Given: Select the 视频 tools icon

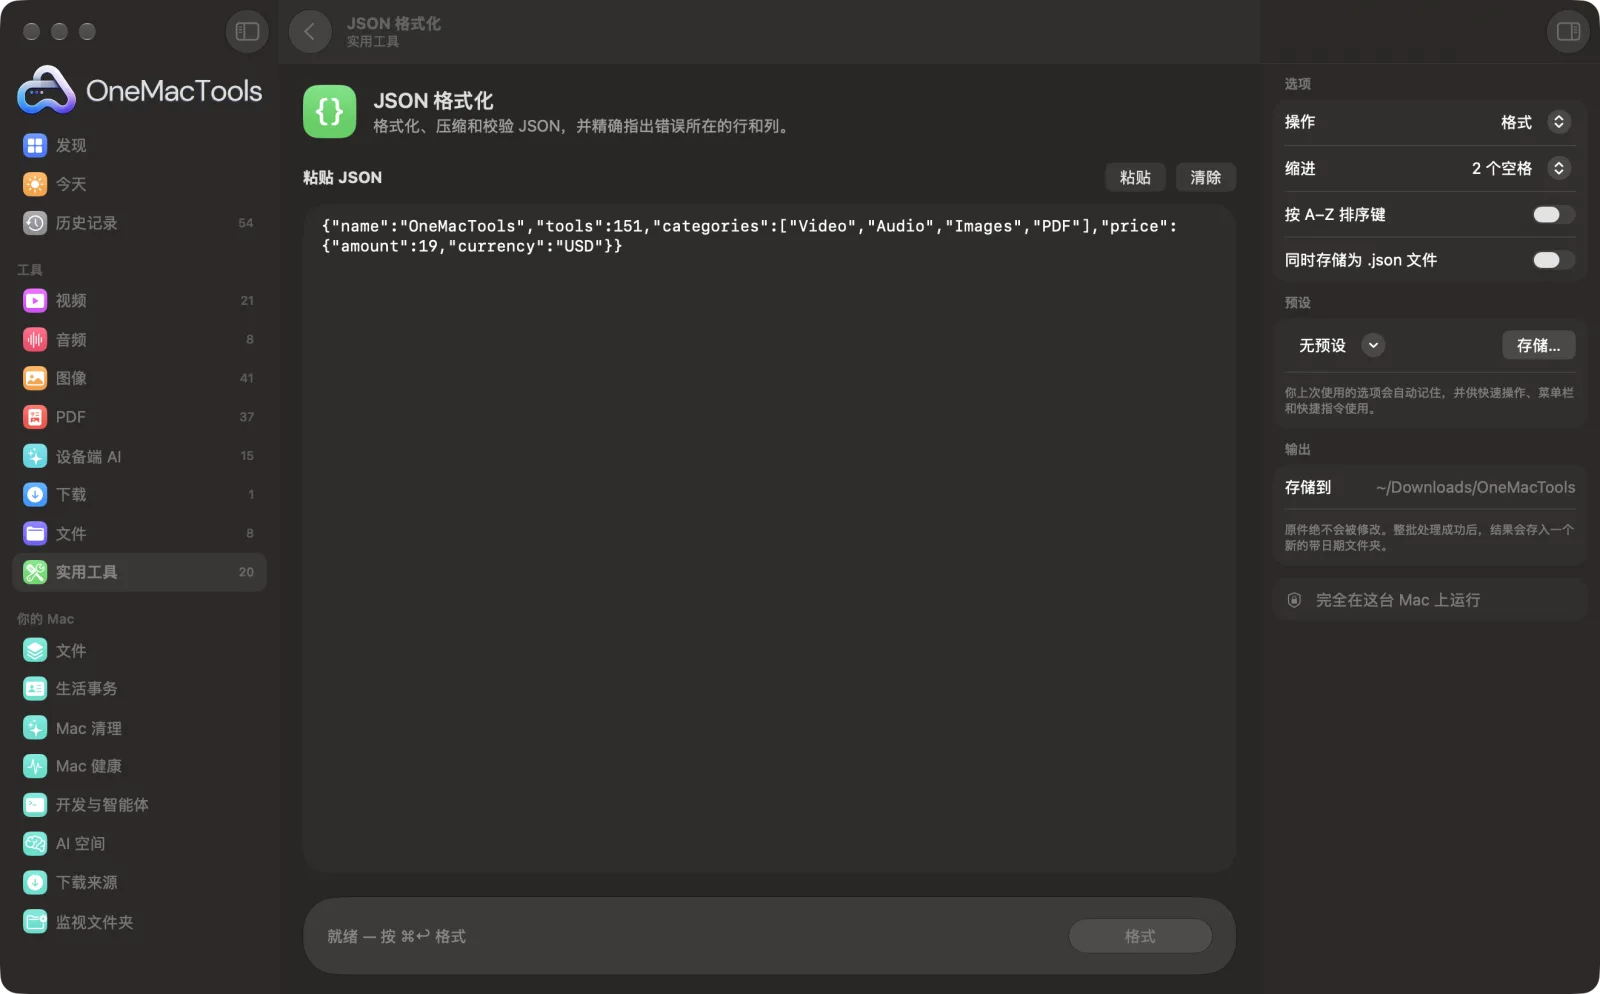Looking at the screenshot, I should click(35, 300).
